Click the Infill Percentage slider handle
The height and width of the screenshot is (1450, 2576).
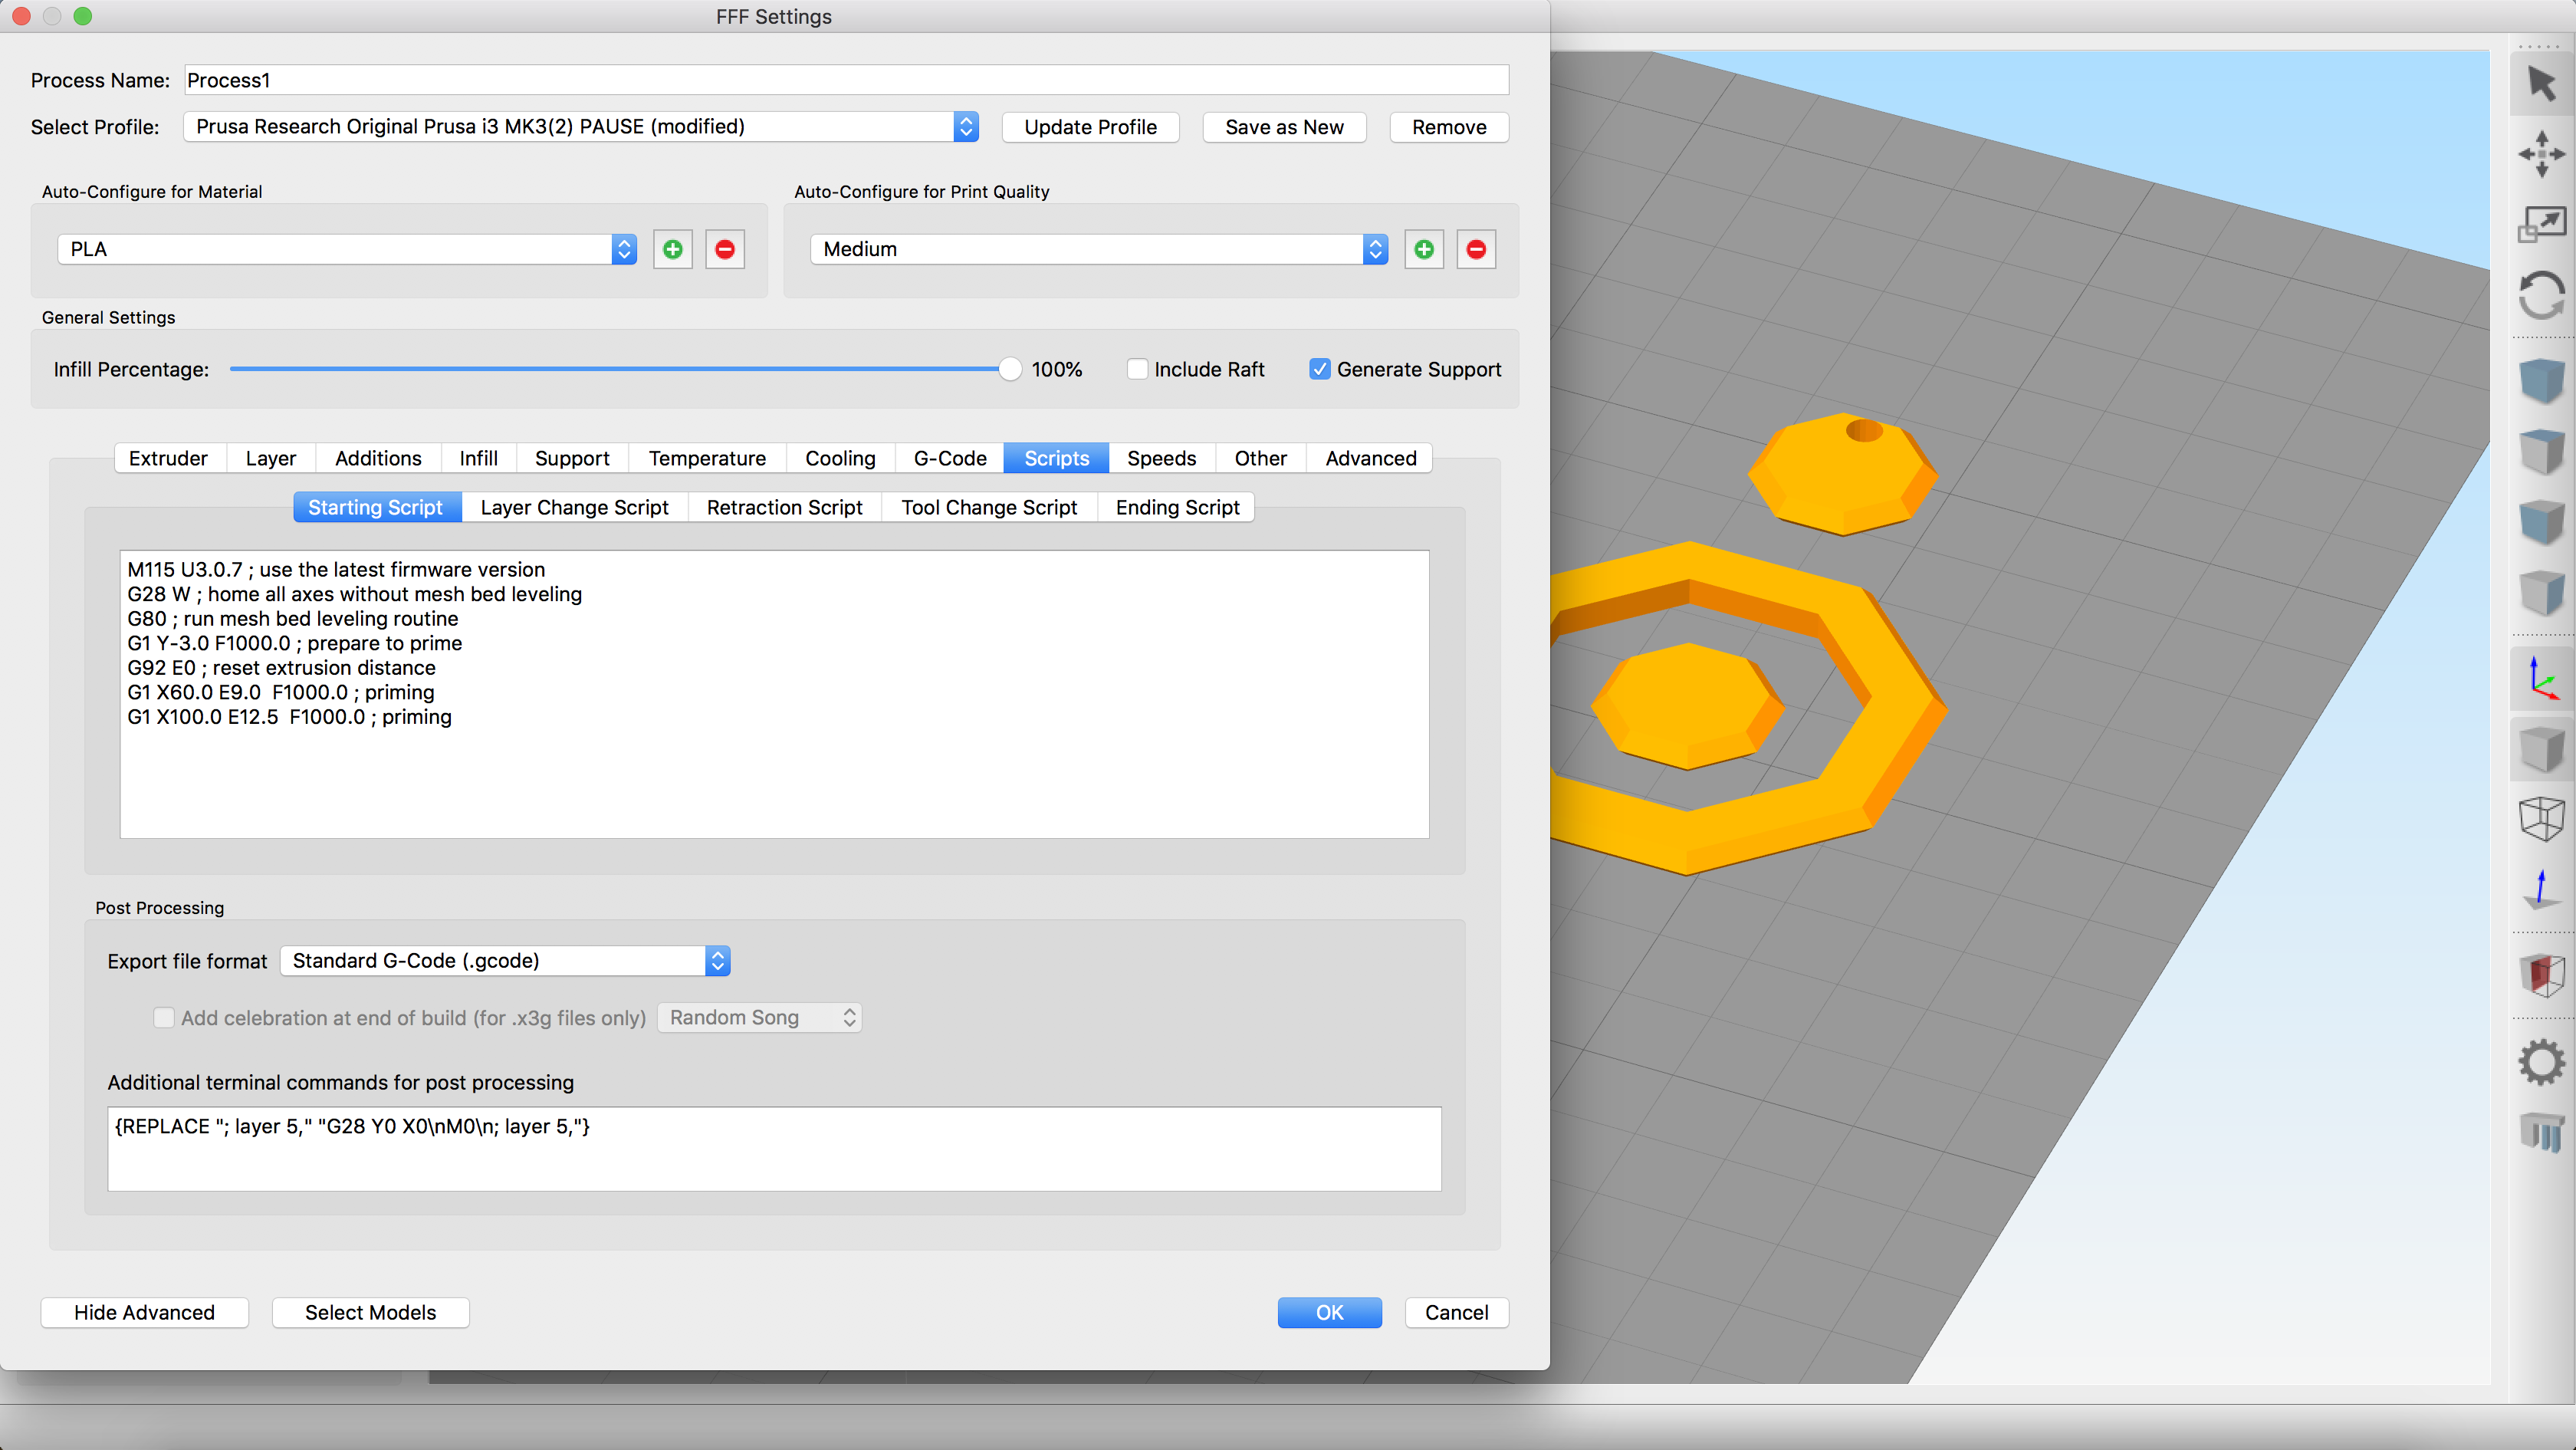coord(1010,369)
